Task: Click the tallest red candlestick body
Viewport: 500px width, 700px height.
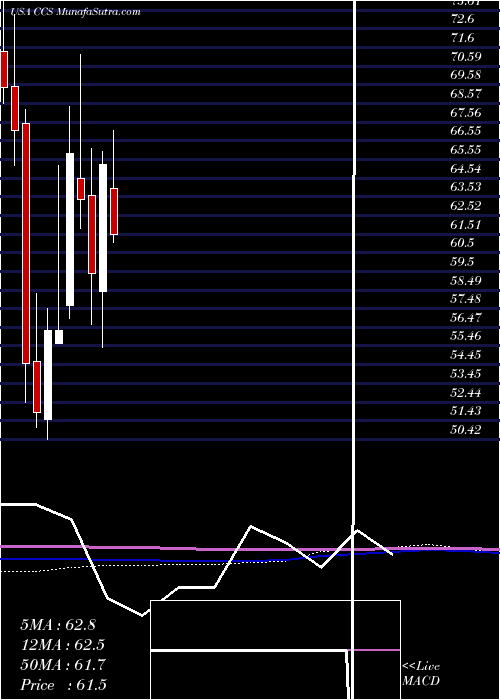Action: (26, 243)
